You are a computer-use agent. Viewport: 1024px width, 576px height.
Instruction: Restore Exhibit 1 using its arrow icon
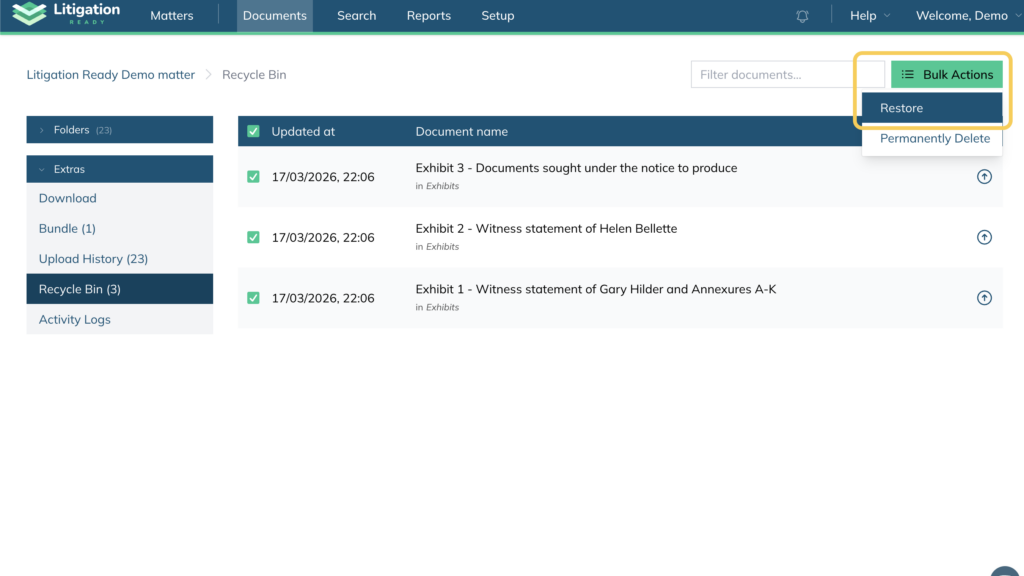pos(984,298)
